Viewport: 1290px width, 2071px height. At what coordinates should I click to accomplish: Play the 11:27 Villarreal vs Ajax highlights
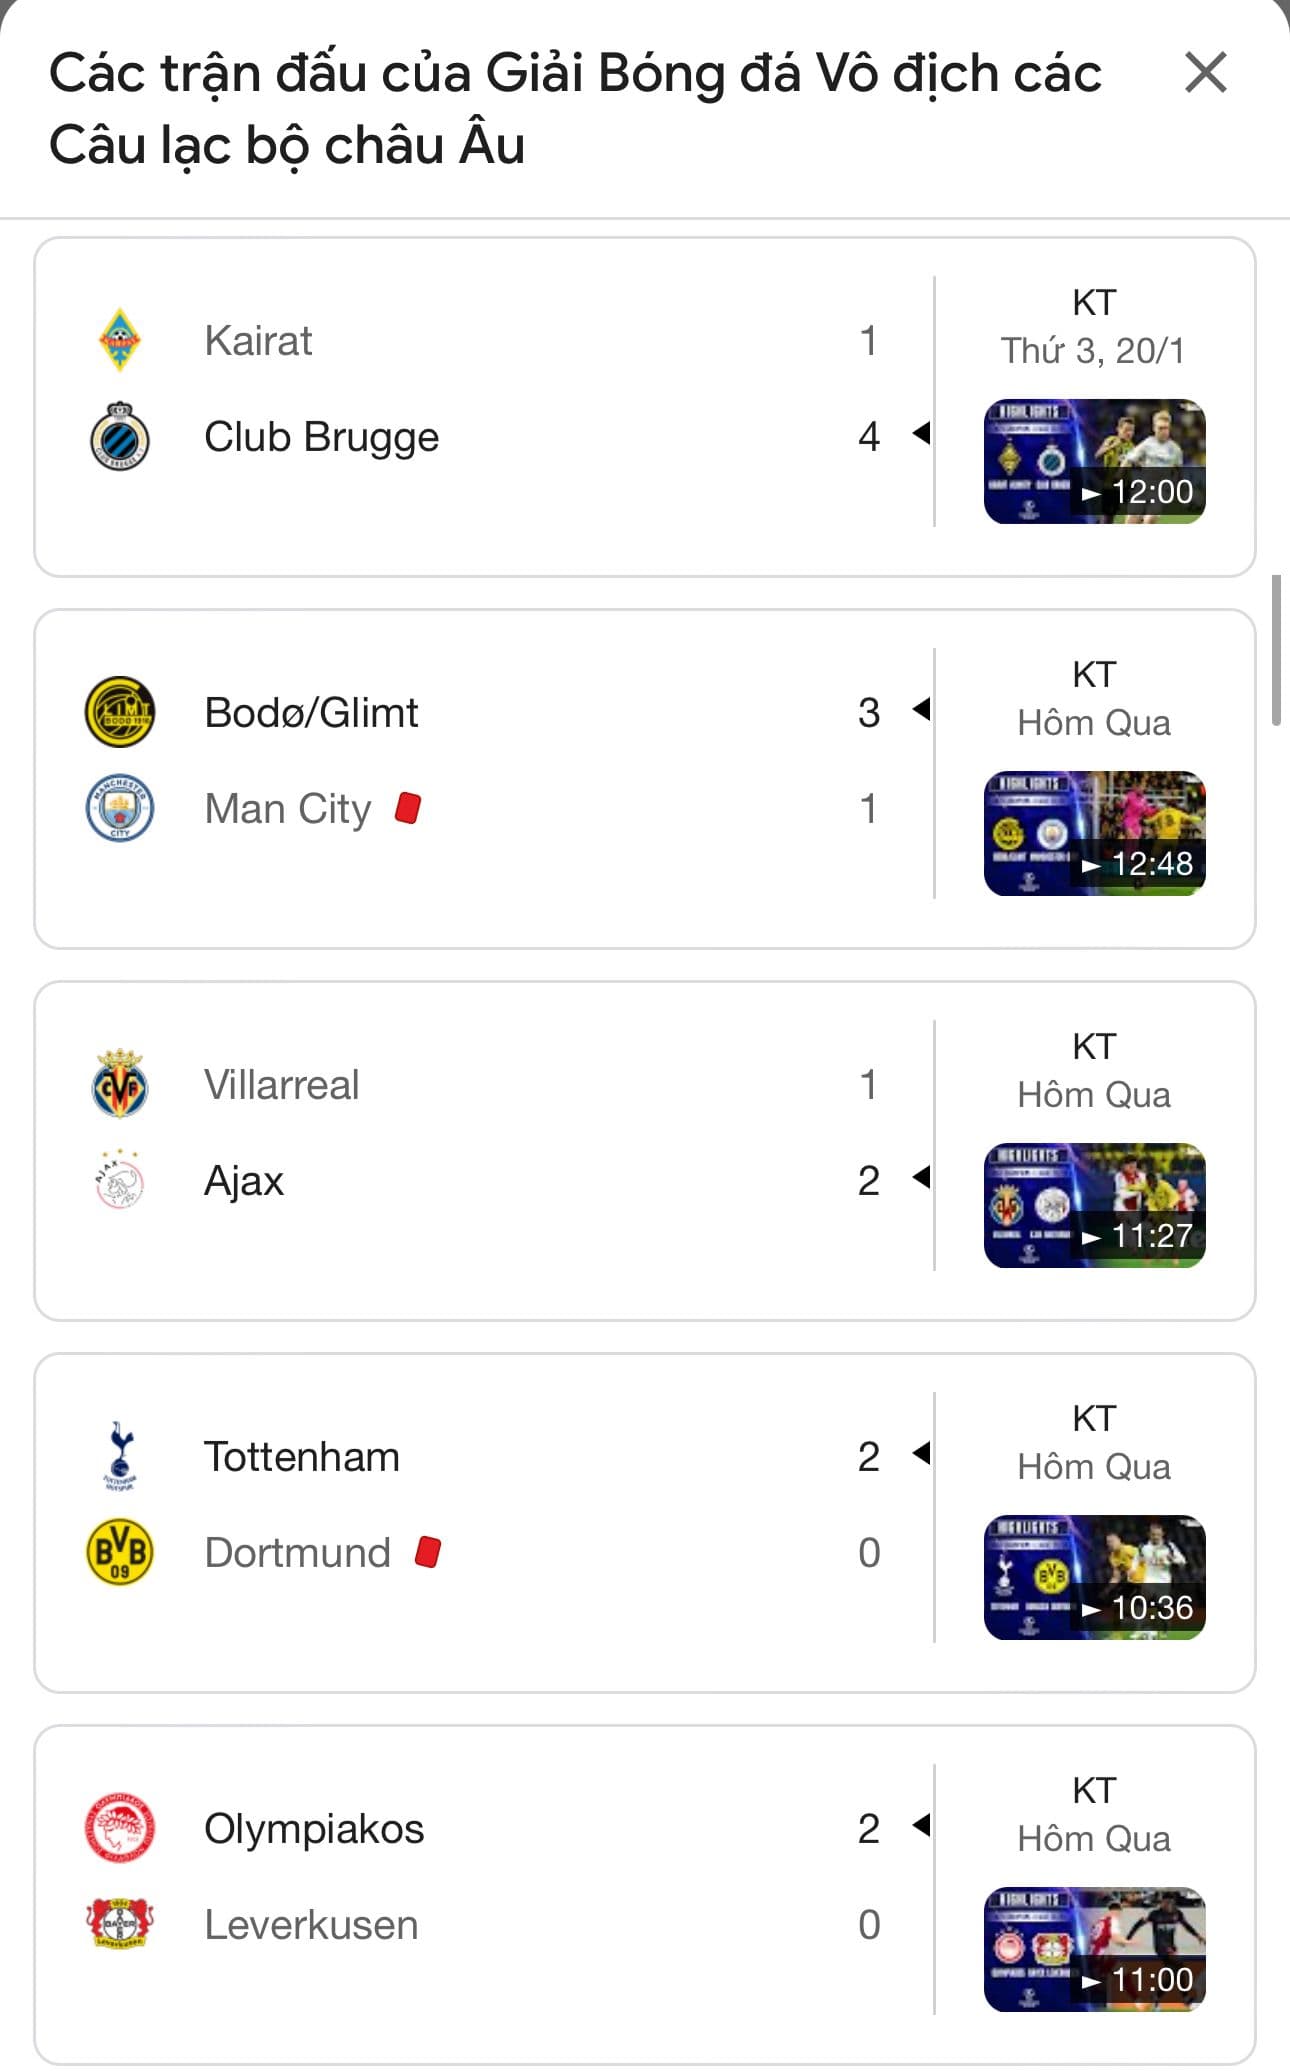(x=1094, y=1205)
